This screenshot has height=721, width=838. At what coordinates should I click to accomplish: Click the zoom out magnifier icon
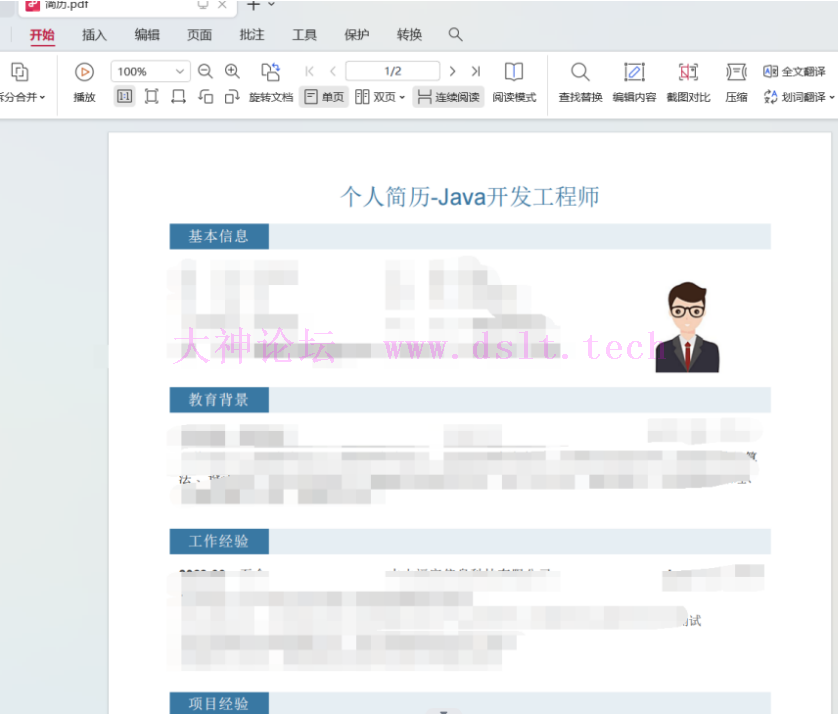[205, 71]
